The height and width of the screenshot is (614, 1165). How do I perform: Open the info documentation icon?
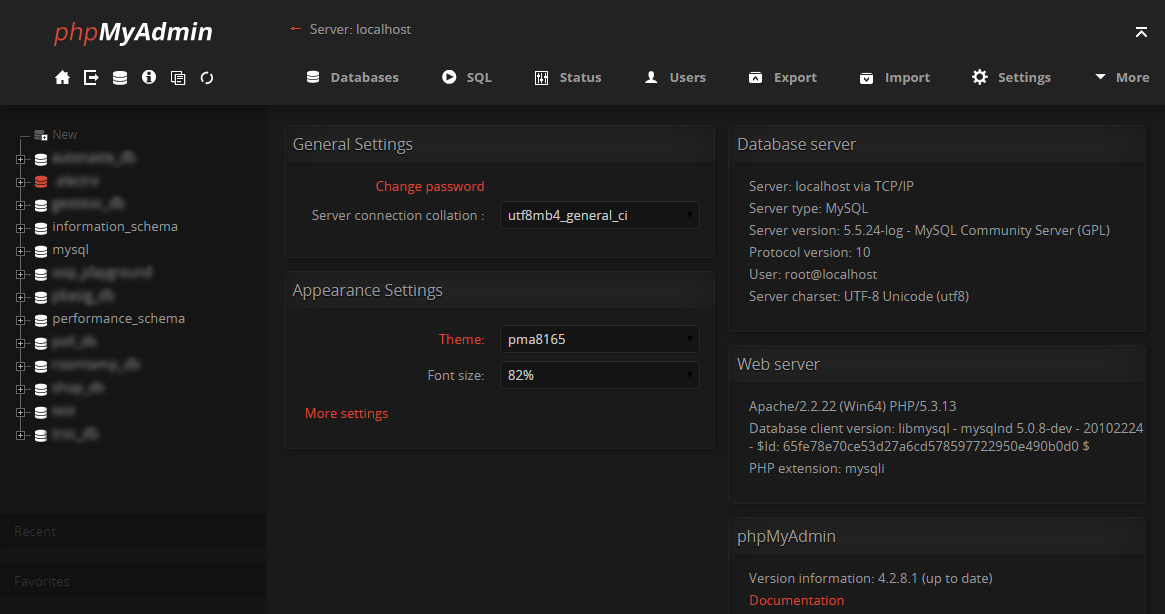[x=149, y=77]
